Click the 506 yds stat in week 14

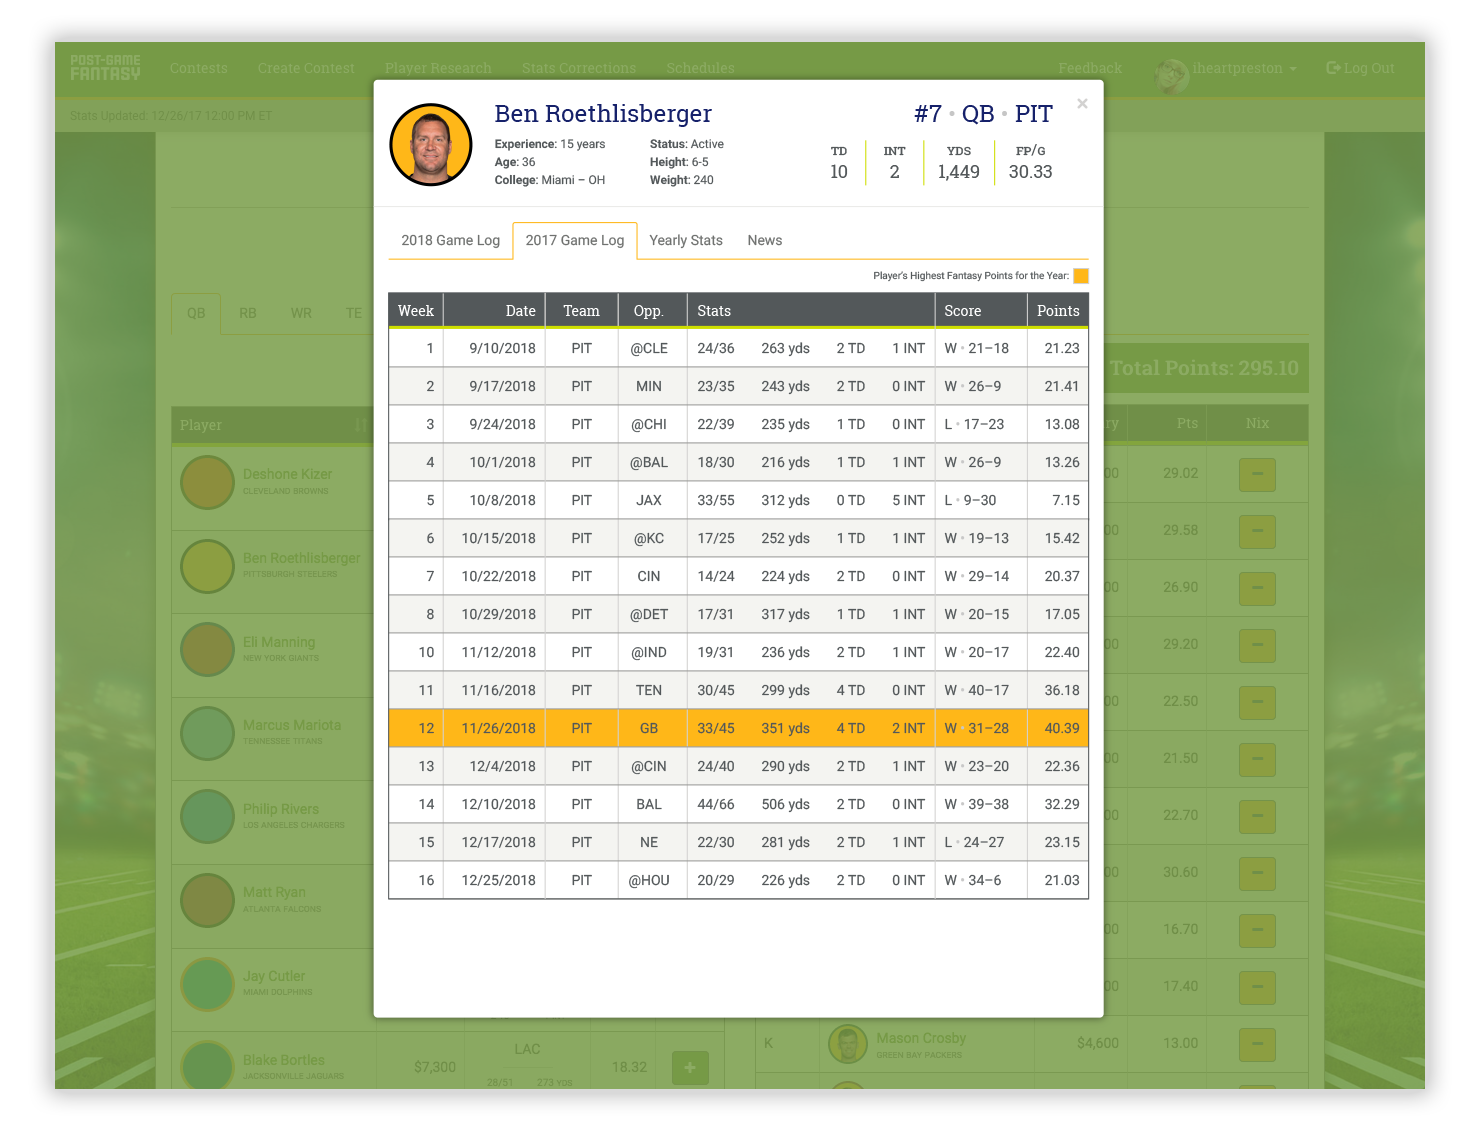tap(786, 804)
